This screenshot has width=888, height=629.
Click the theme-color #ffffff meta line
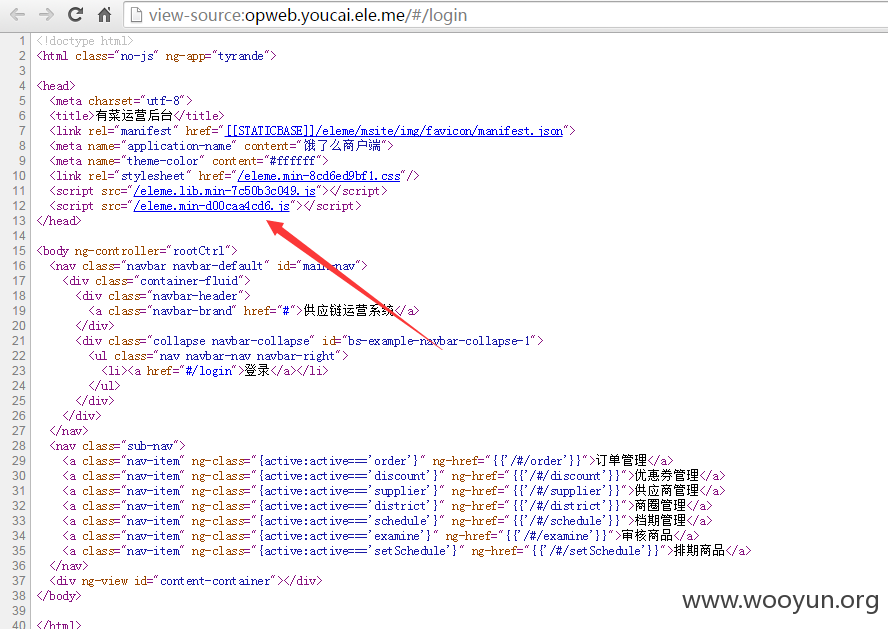189,161
